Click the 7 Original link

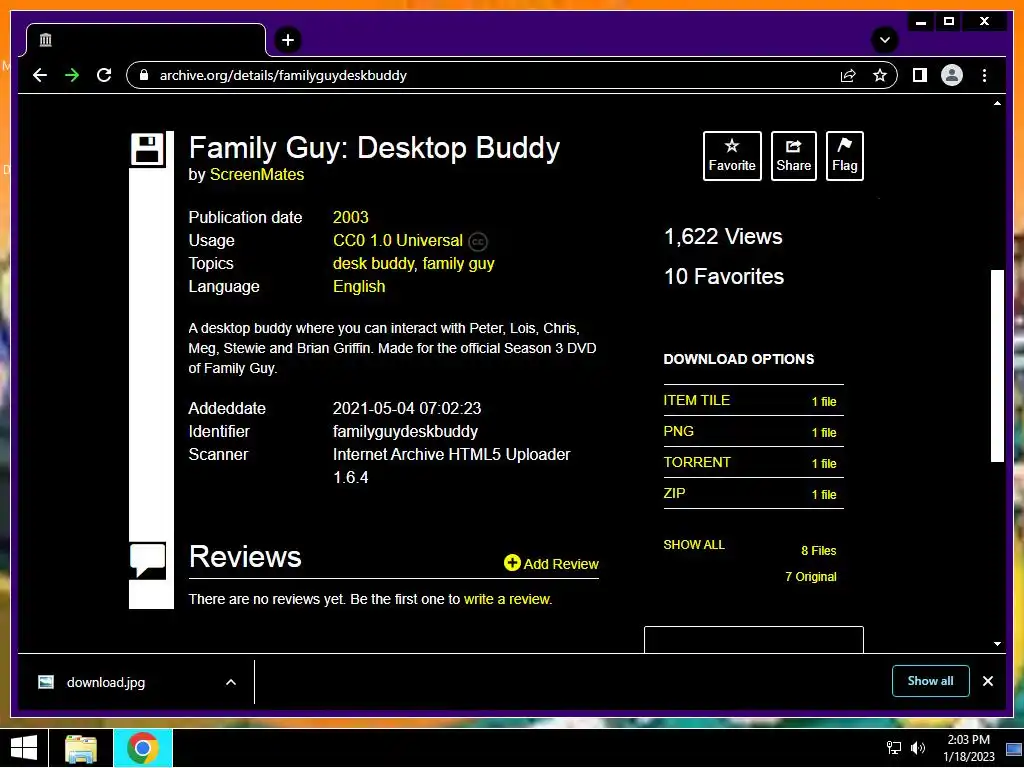pos(810,577)
